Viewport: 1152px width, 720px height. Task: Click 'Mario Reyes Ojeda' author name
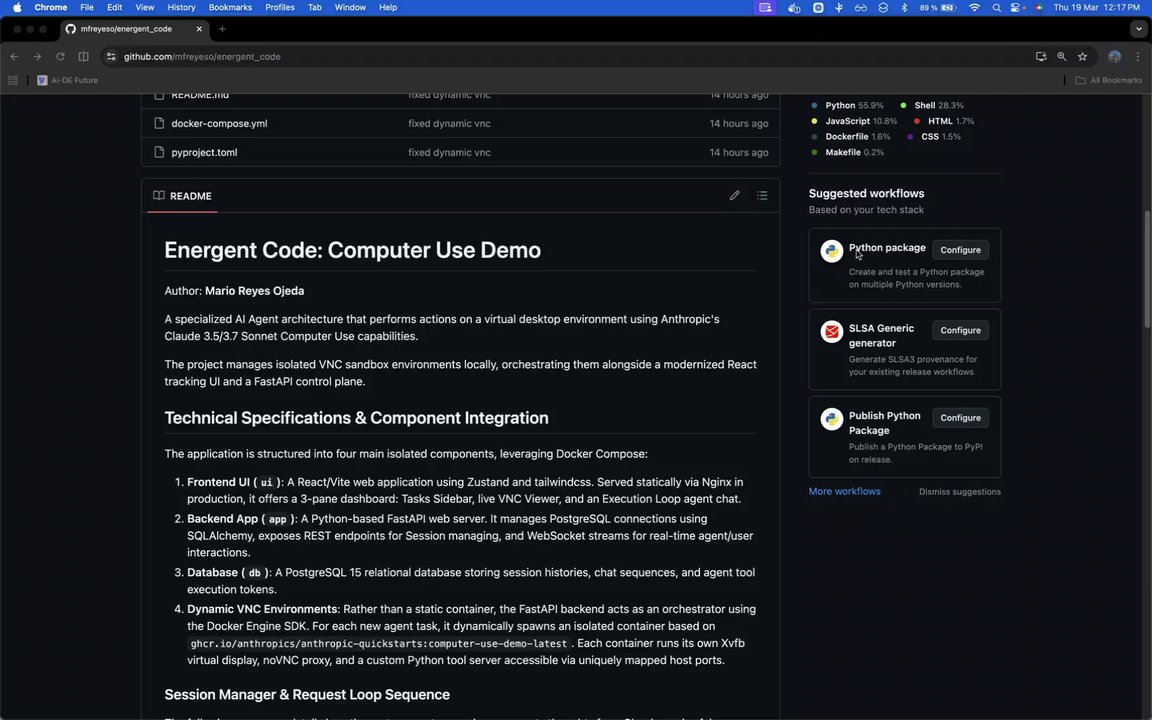pyautogui.click(x=254, y=291)
